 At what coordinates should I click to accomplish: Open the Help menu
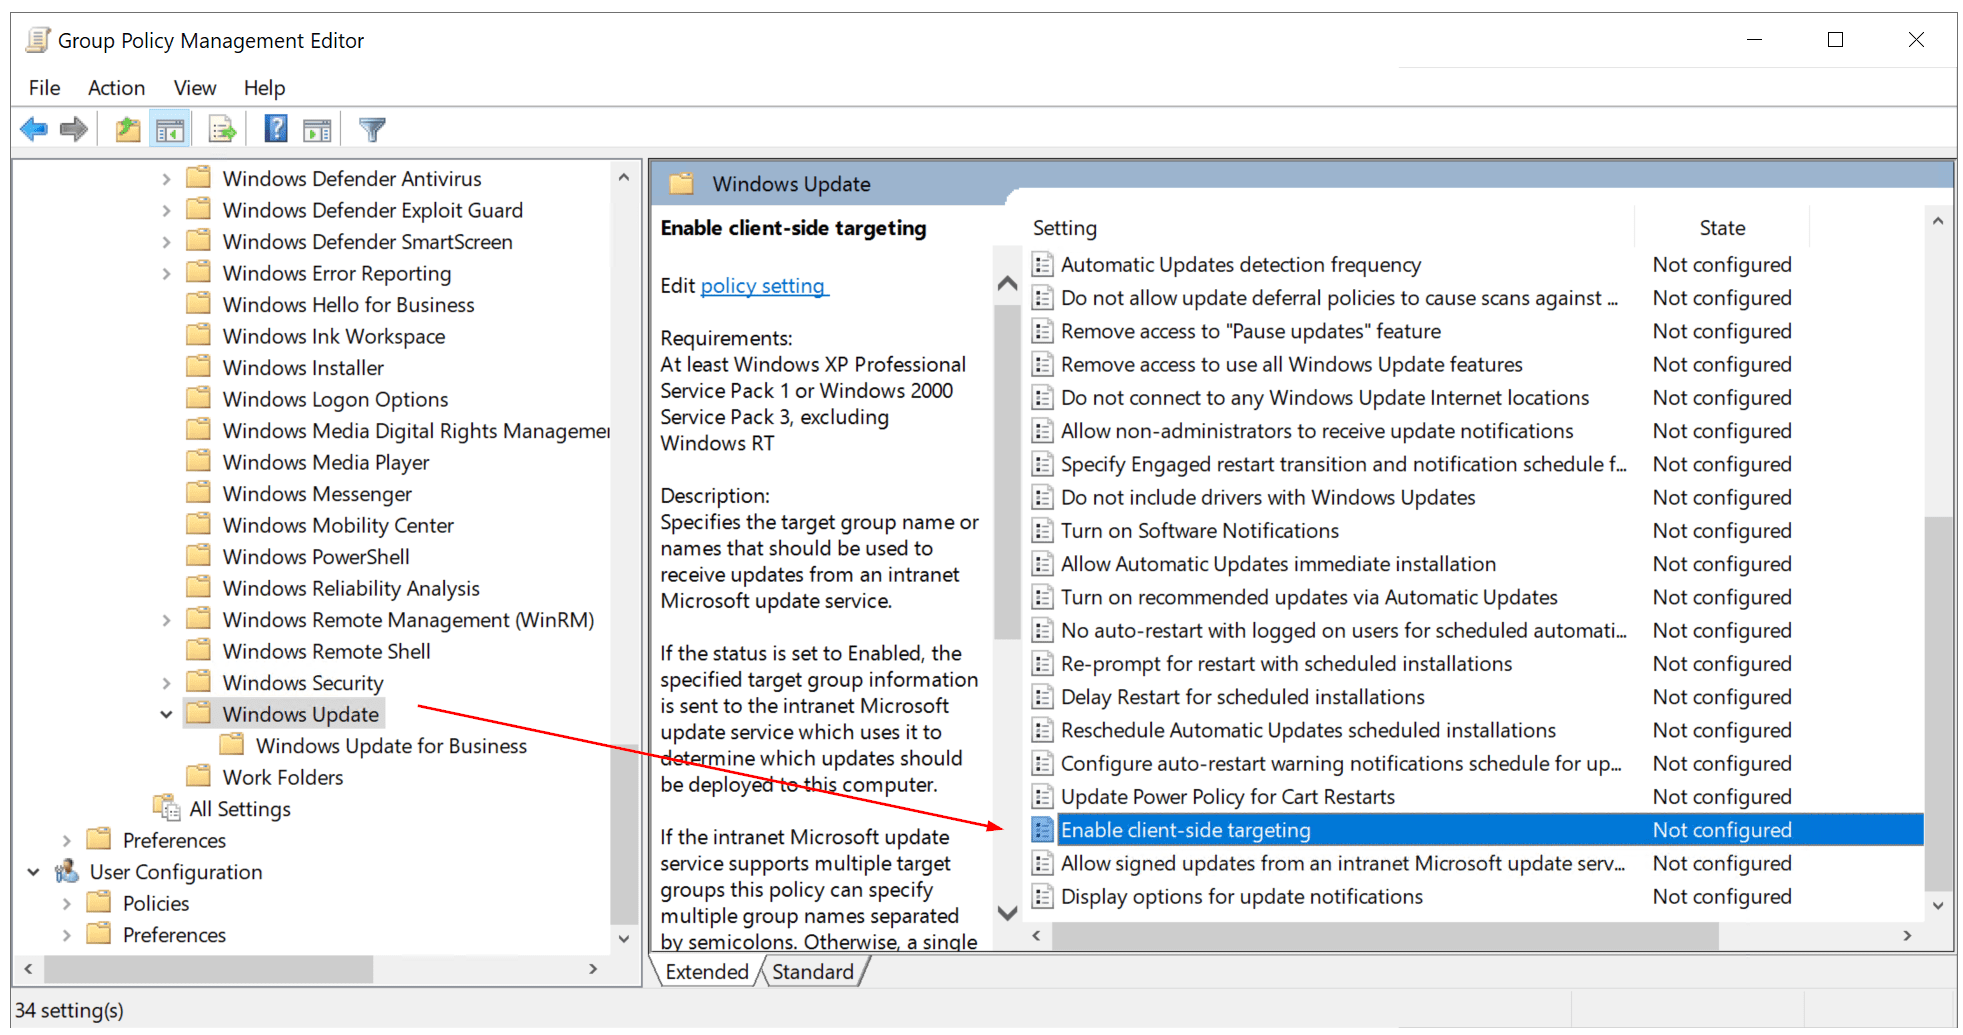(264, 88)
